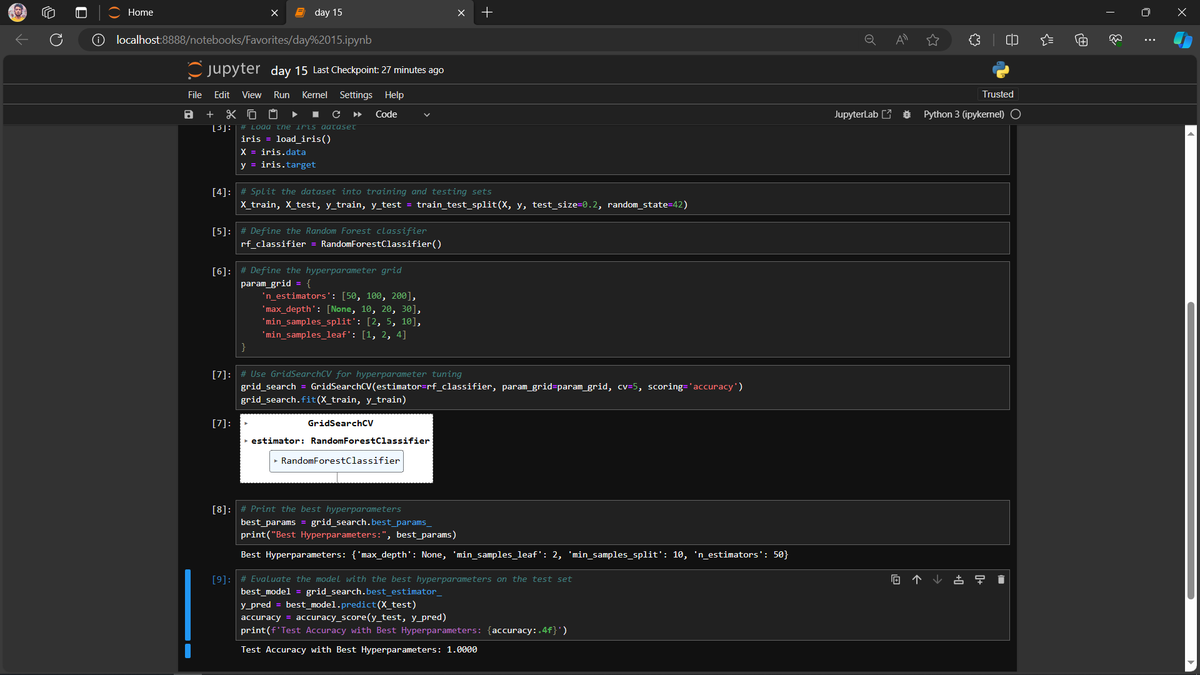Open the View menu
Screen dimensions: 1200x675
click(x=252, y=94)
